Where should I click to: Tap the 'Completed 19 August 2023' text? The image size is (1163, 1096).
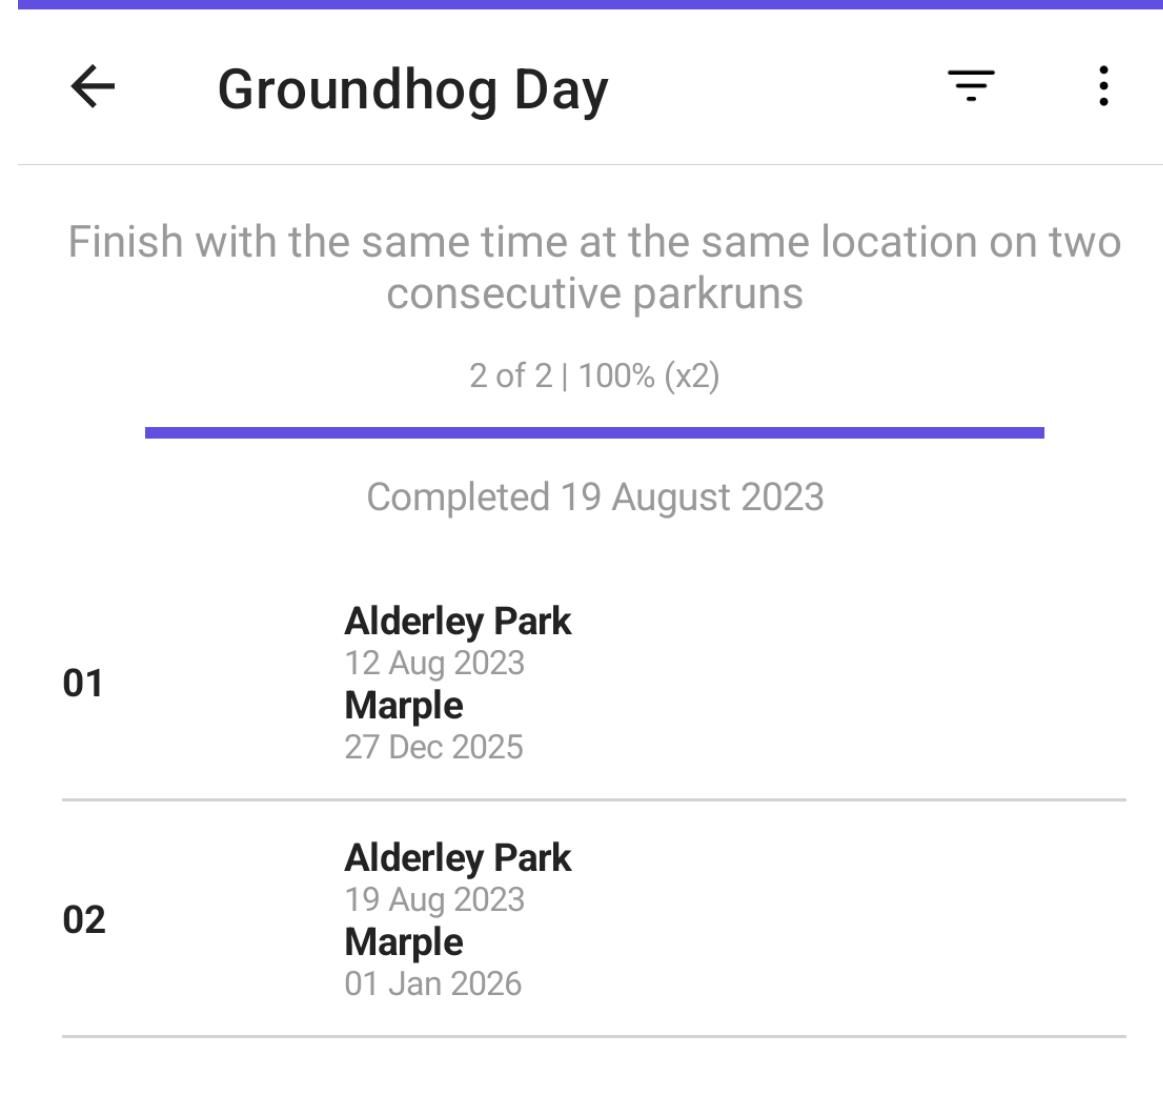point(594,497)
